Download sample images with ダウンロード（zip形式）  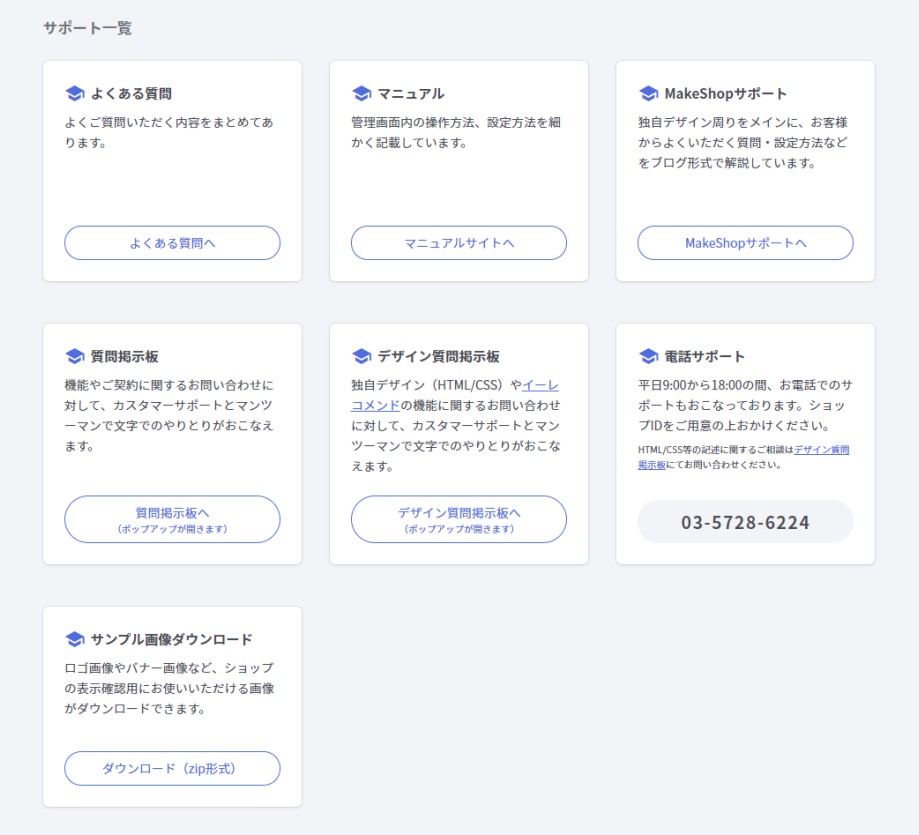[x=172, y=768]
